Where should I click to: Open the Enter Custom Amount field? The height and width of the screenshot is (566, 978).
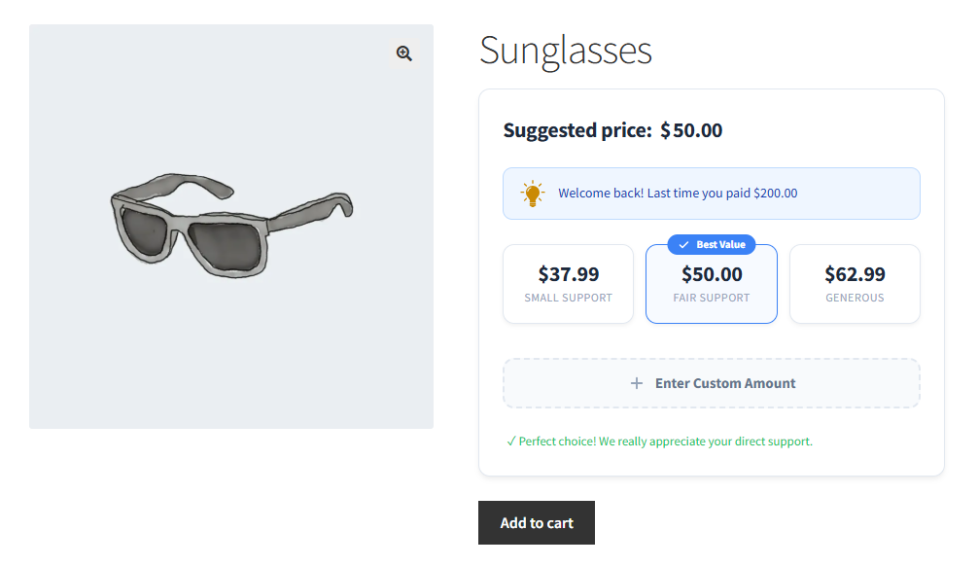pos(711,383)
